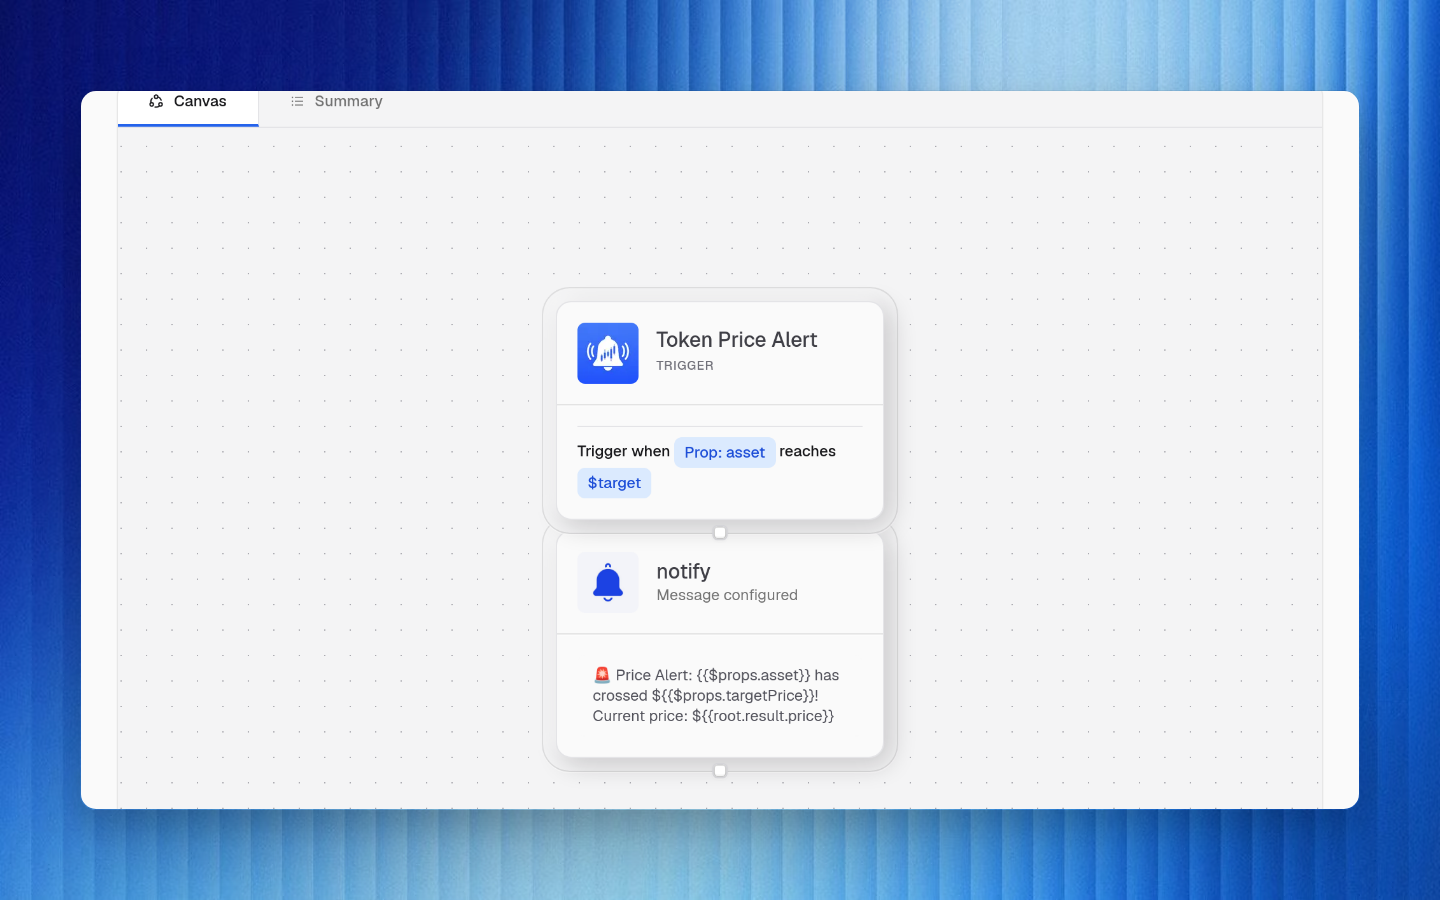Click the $target chip

tap(614, 483)
